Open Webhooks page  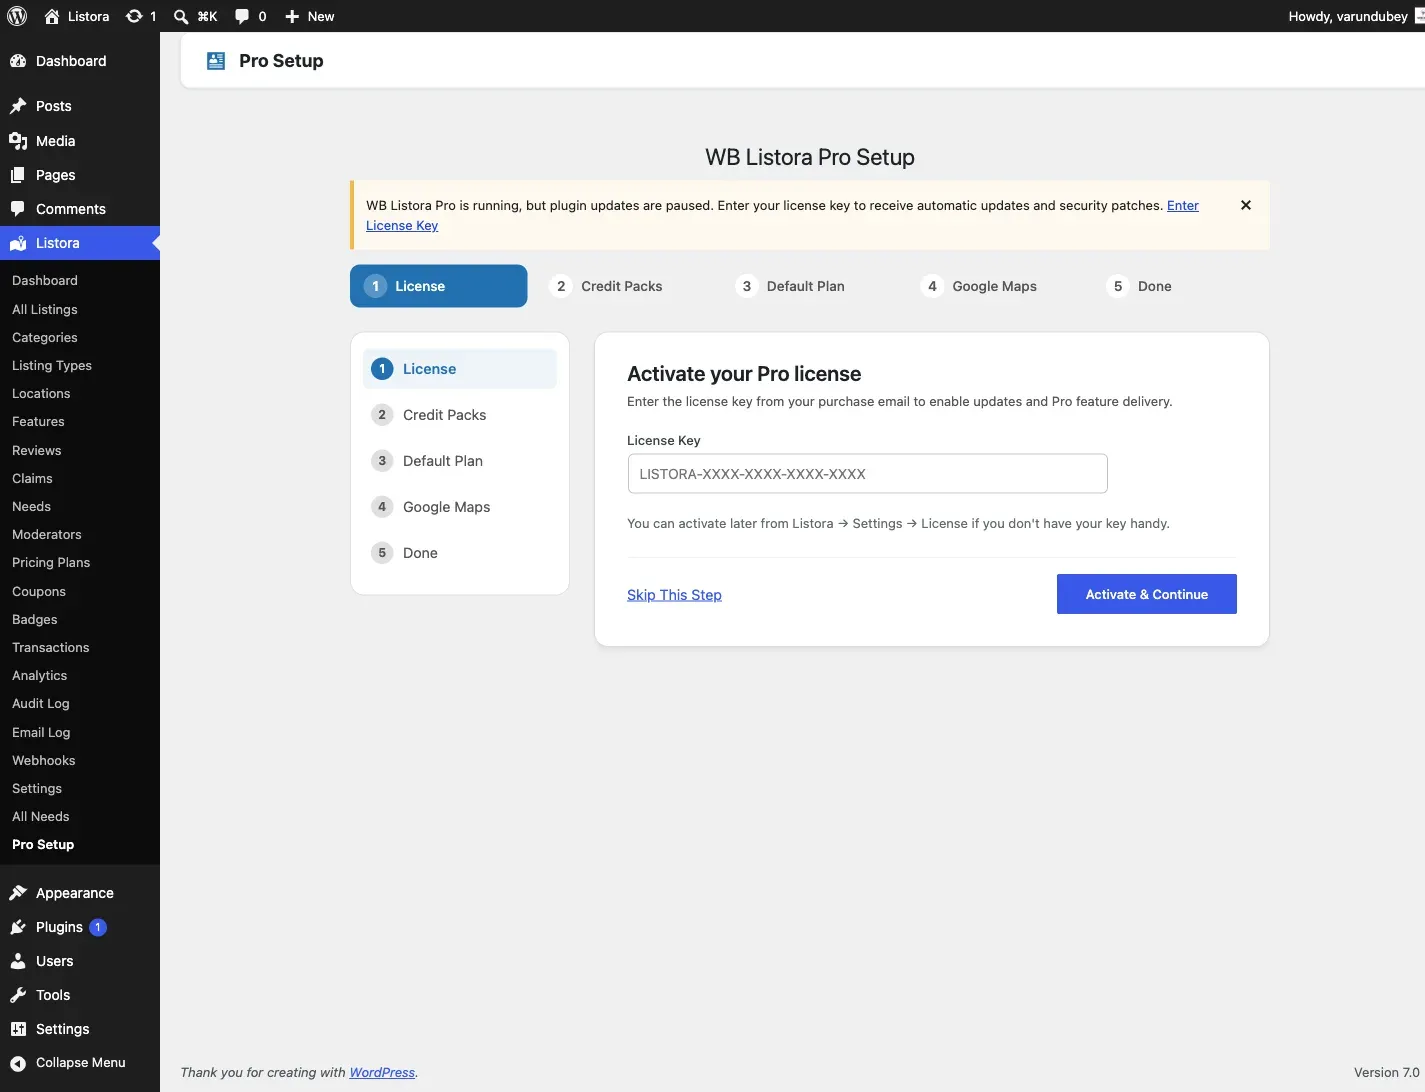click(44, 761)
